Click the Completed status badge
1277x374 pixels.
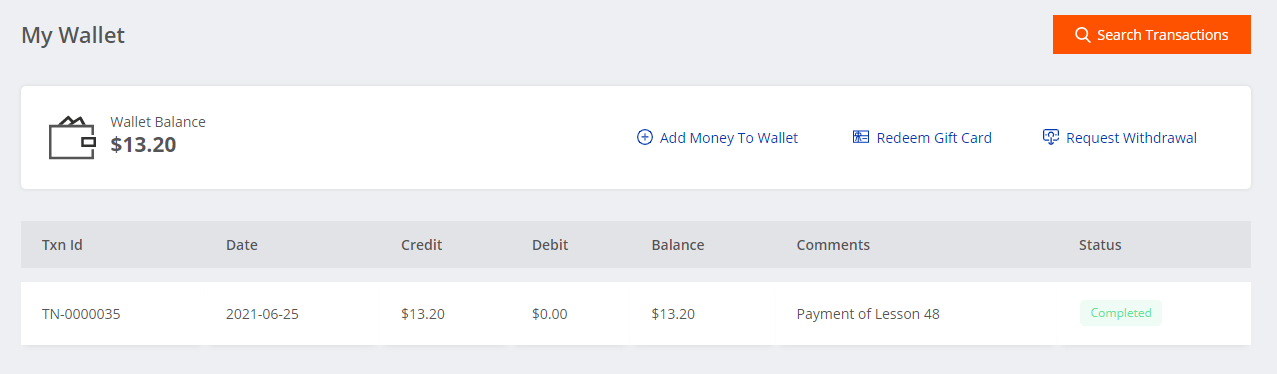click(1121, 313)
